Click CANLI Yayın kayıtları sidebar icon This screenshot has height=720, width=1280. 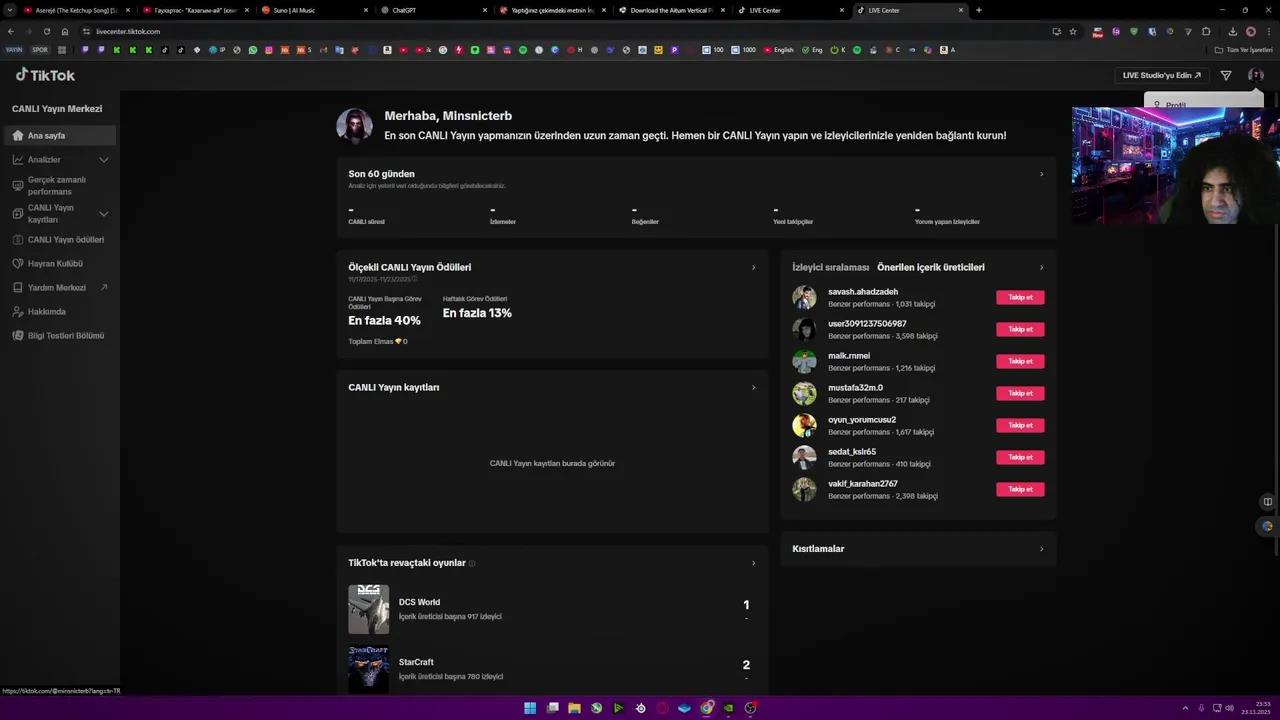[18, 213]
